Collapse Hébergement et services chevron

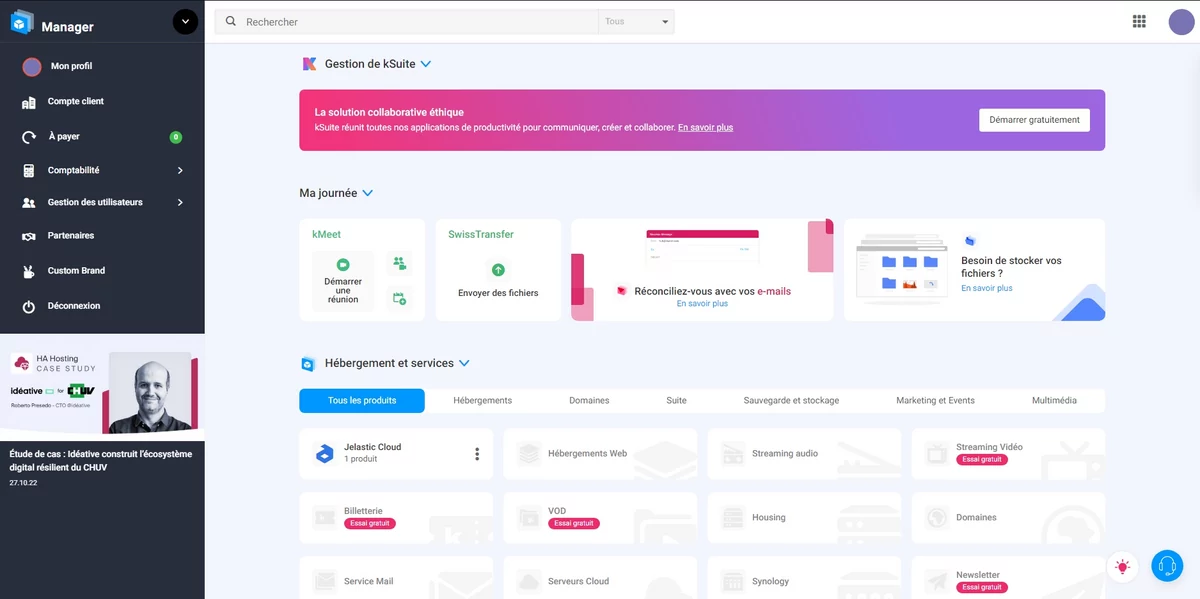click(464, 364)
